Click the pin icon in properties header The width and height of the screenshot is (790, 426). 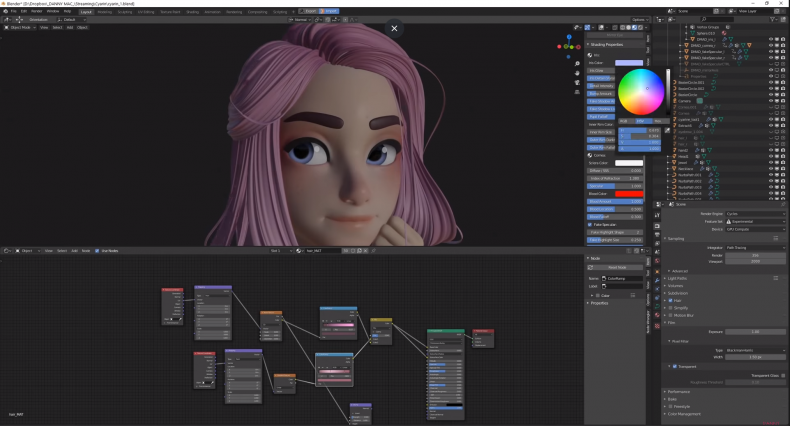click(x=783, y=204)
